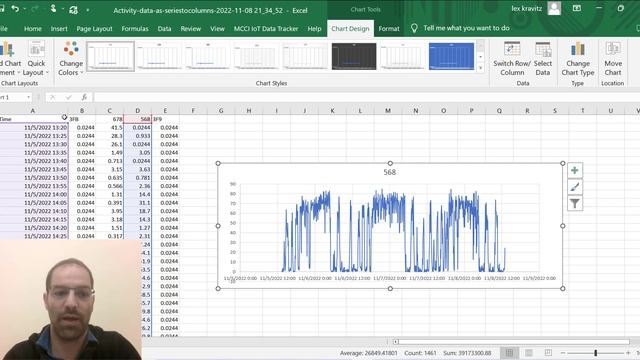Apply the blue background chart style
The width and height of the screenshot is (640, 360).
tap(451, 56)
